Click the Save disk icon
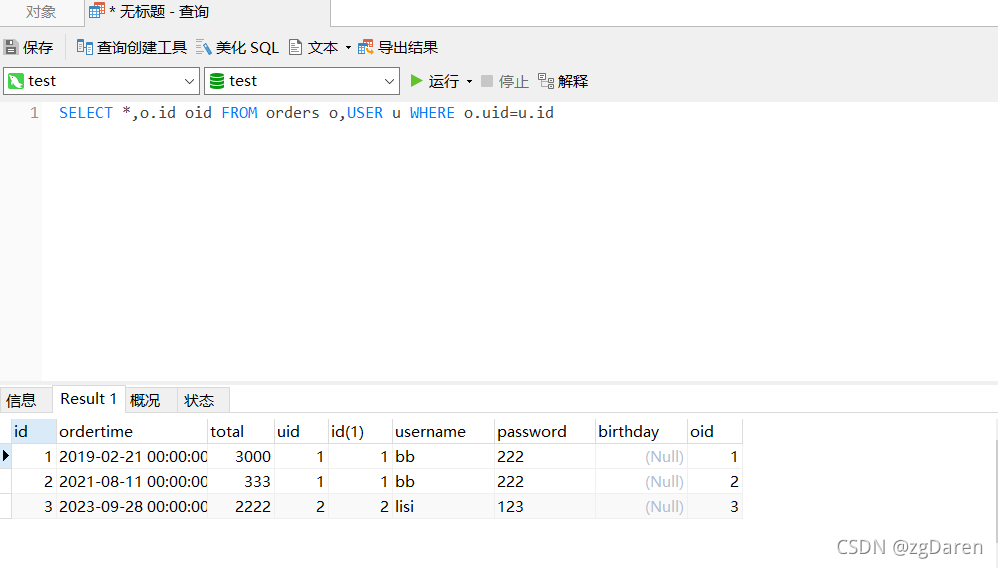The width and height of the screenshot is (998, 568). point(11,47)
